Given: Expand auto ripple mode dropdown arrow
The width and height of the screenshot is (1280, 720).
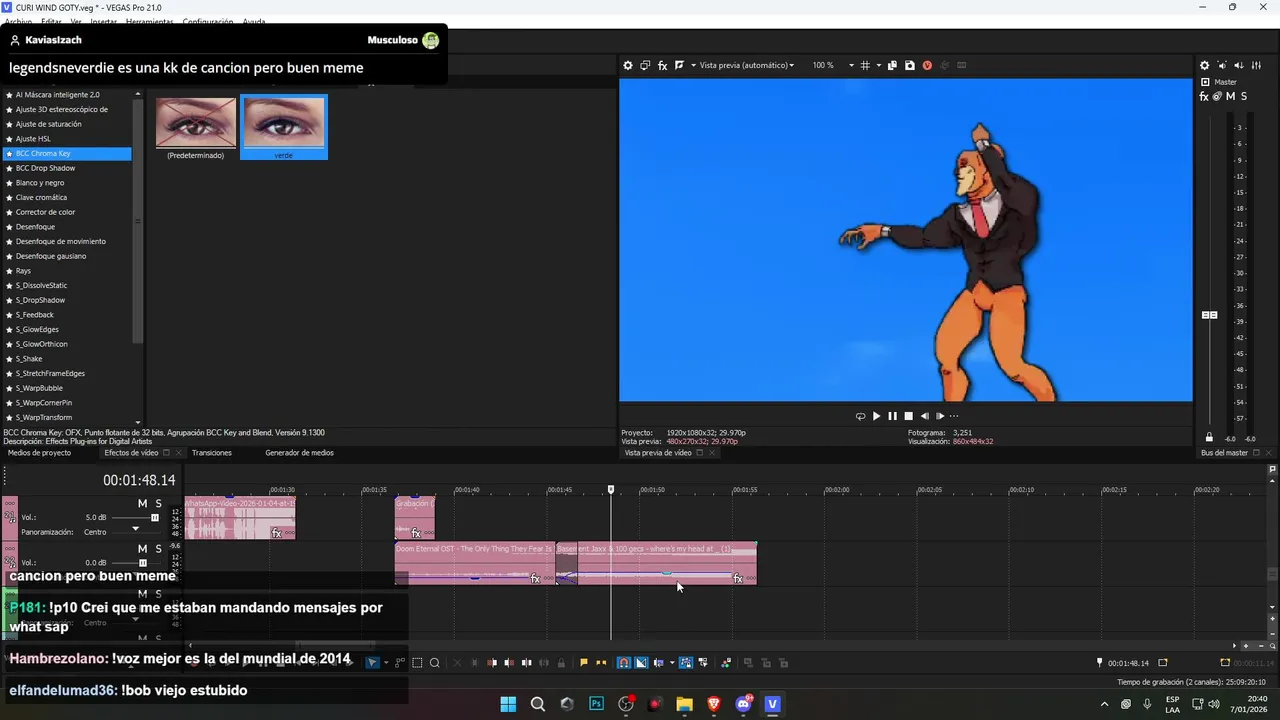Looking at the screenshot, I should click(x=672, y=662).
